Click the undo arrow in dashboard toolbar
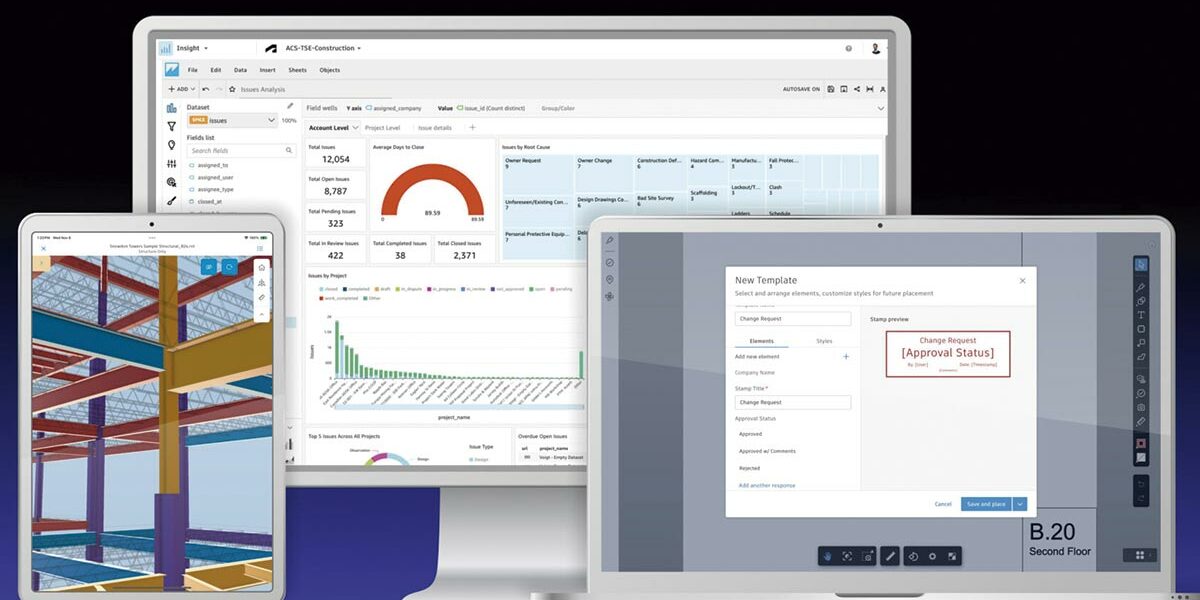This screenshot has height=600, width=1200. [206, 89]
